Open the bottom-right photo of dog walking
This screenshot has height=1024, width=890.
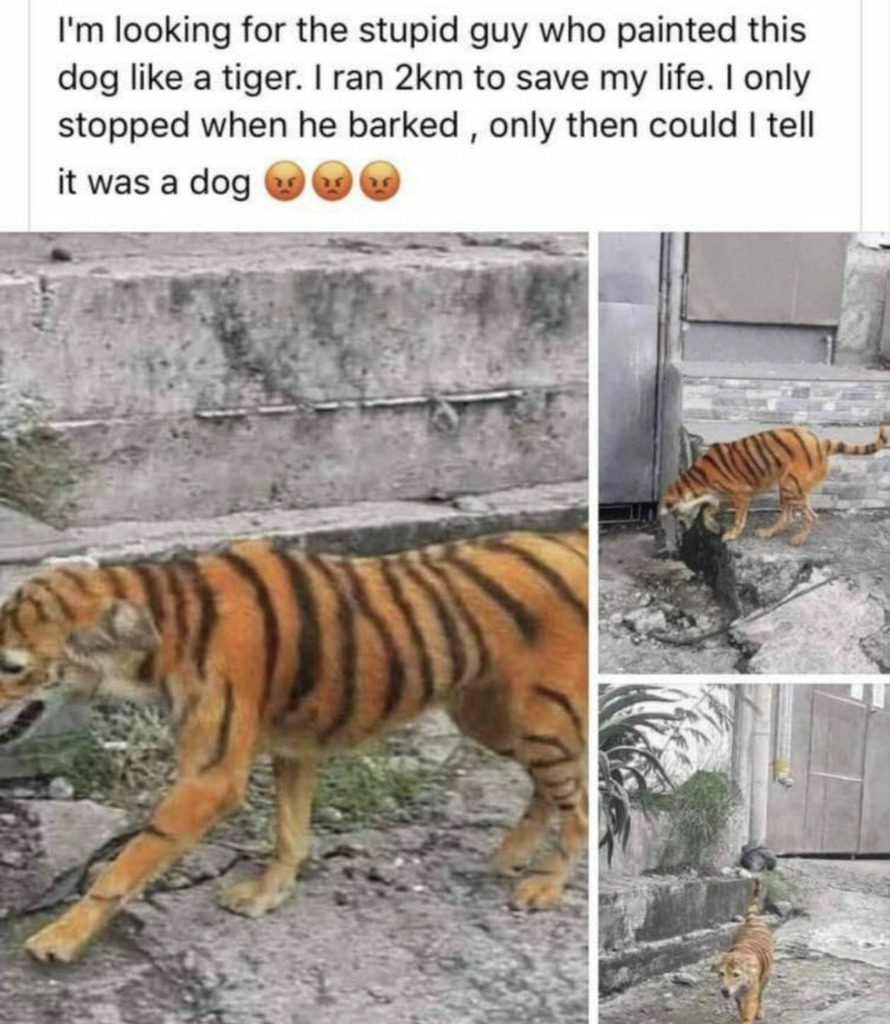click(x=744, y=854)
